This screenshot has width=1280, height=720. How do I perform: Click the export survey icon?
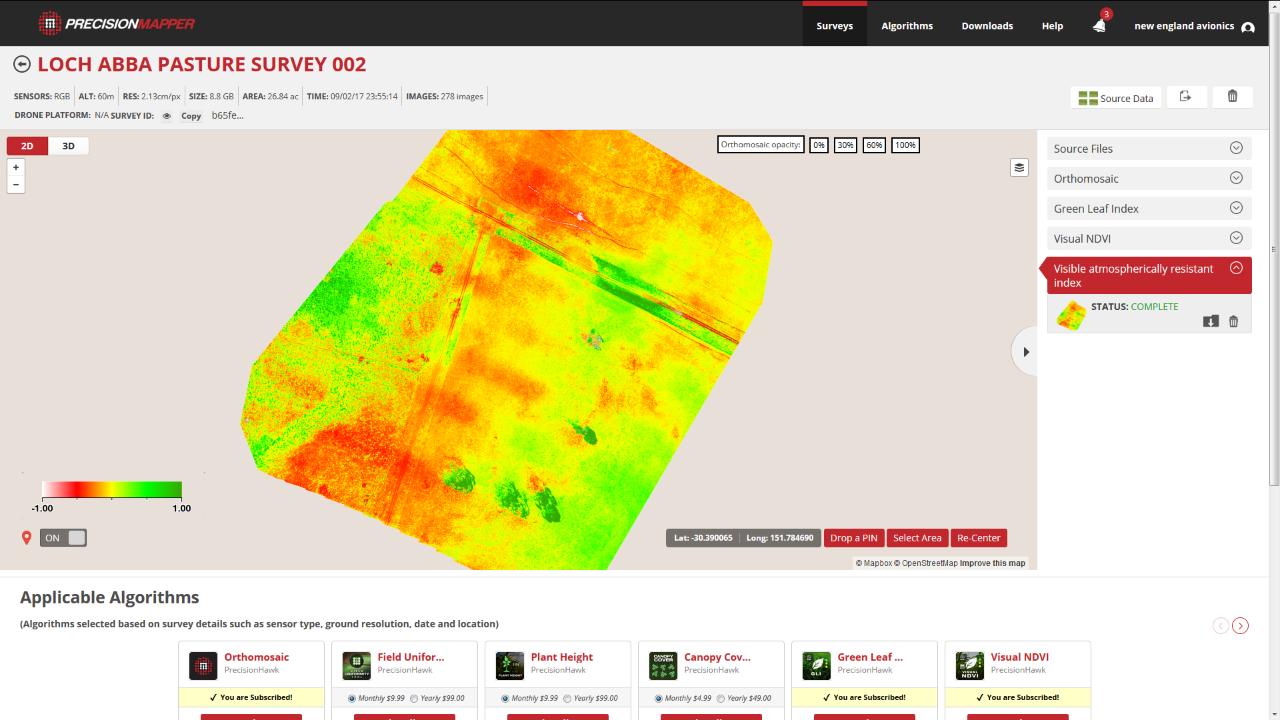pyautogui.click(x=1187, y=96)
